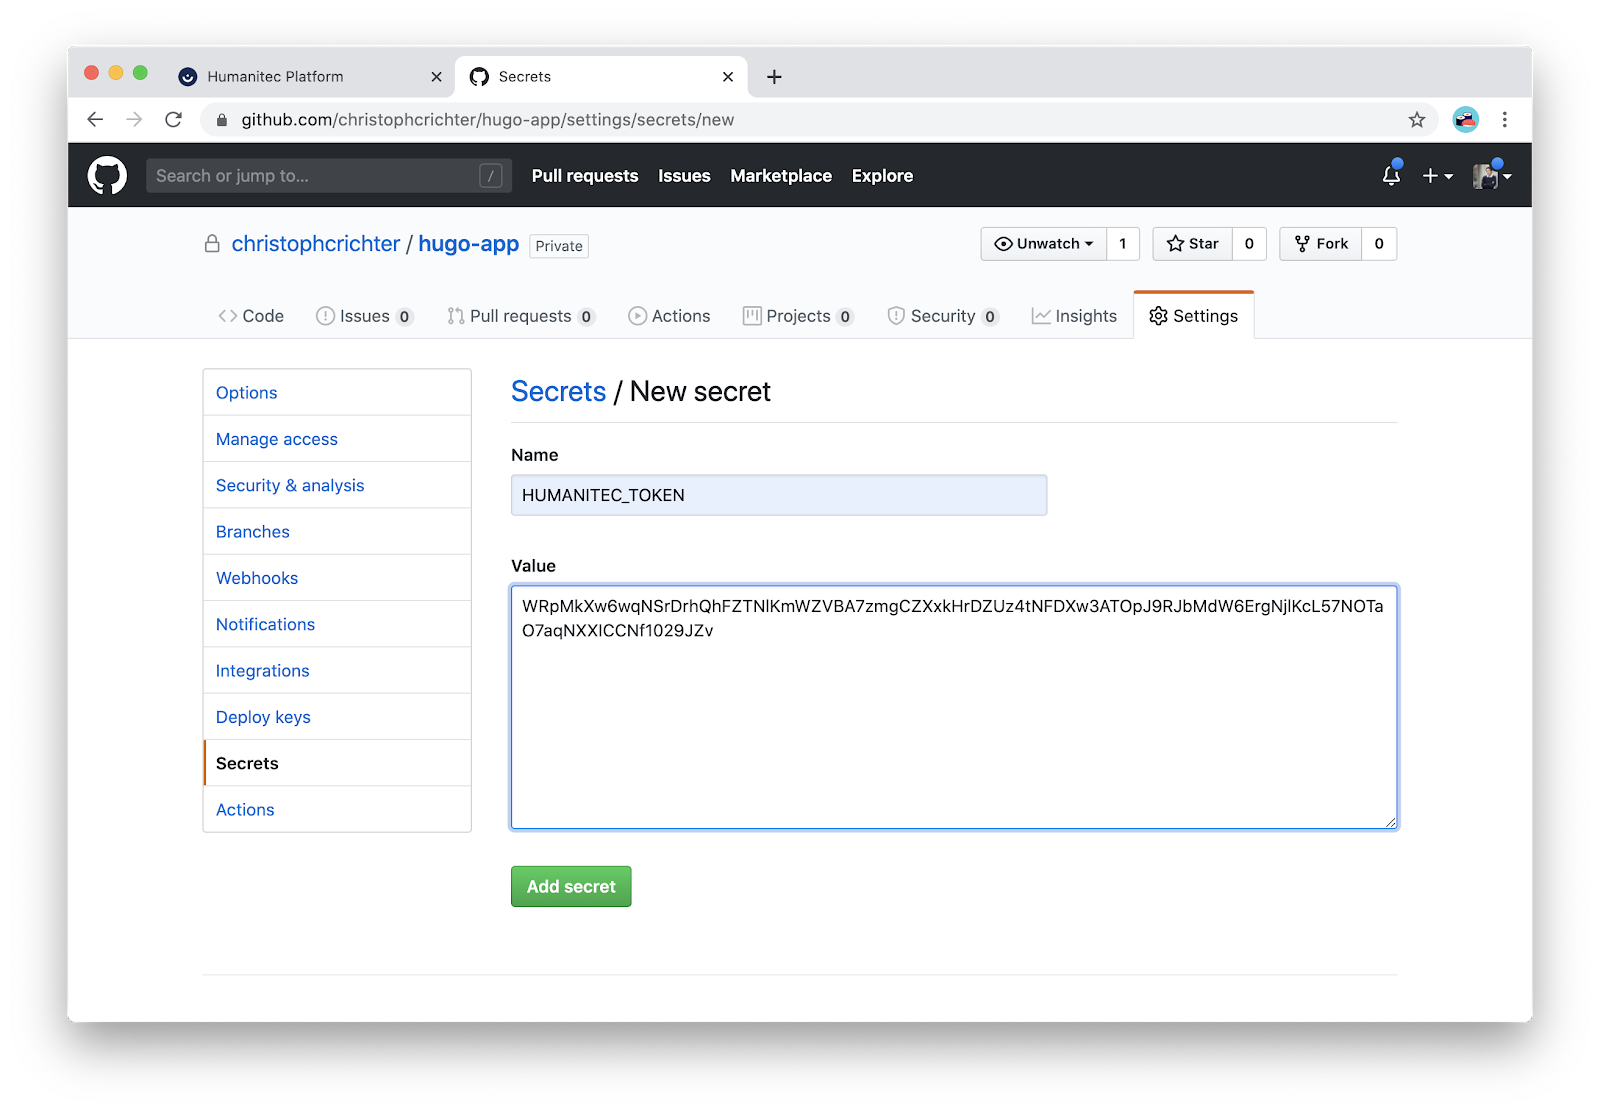Viewport: 1600px width, 1112px height.
Task: Open Branches settings
Action: (x=337, y=532)
